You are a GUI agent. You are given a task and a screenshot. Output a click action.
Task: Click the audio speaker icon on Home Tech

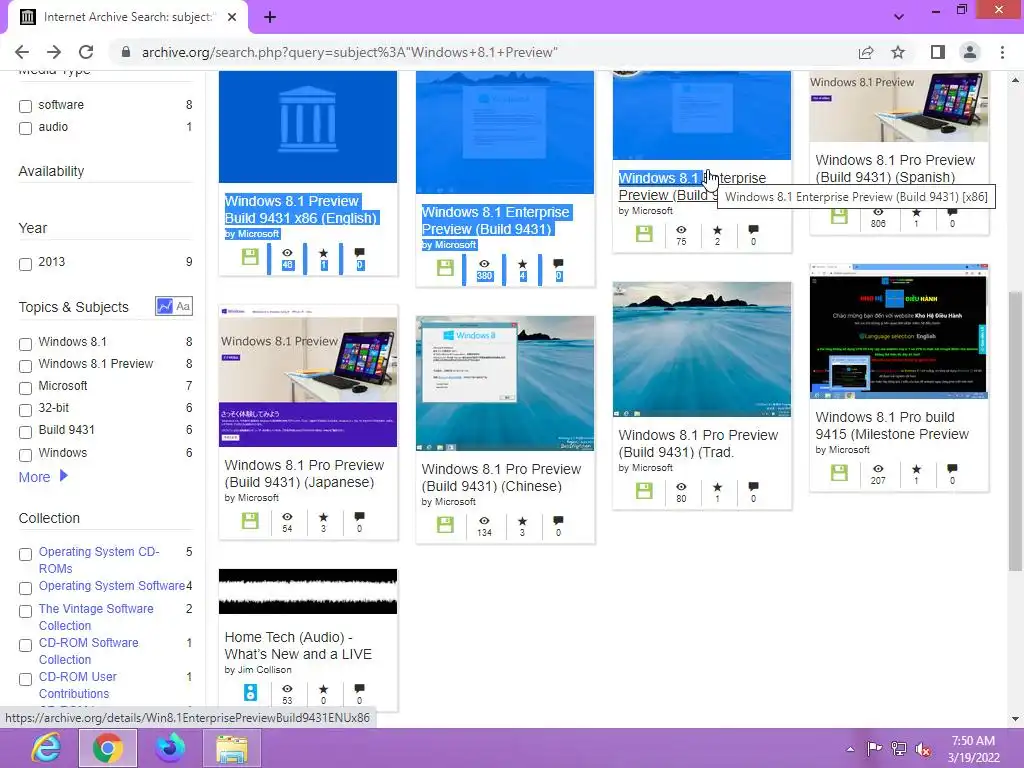click(x=250, y=692)
